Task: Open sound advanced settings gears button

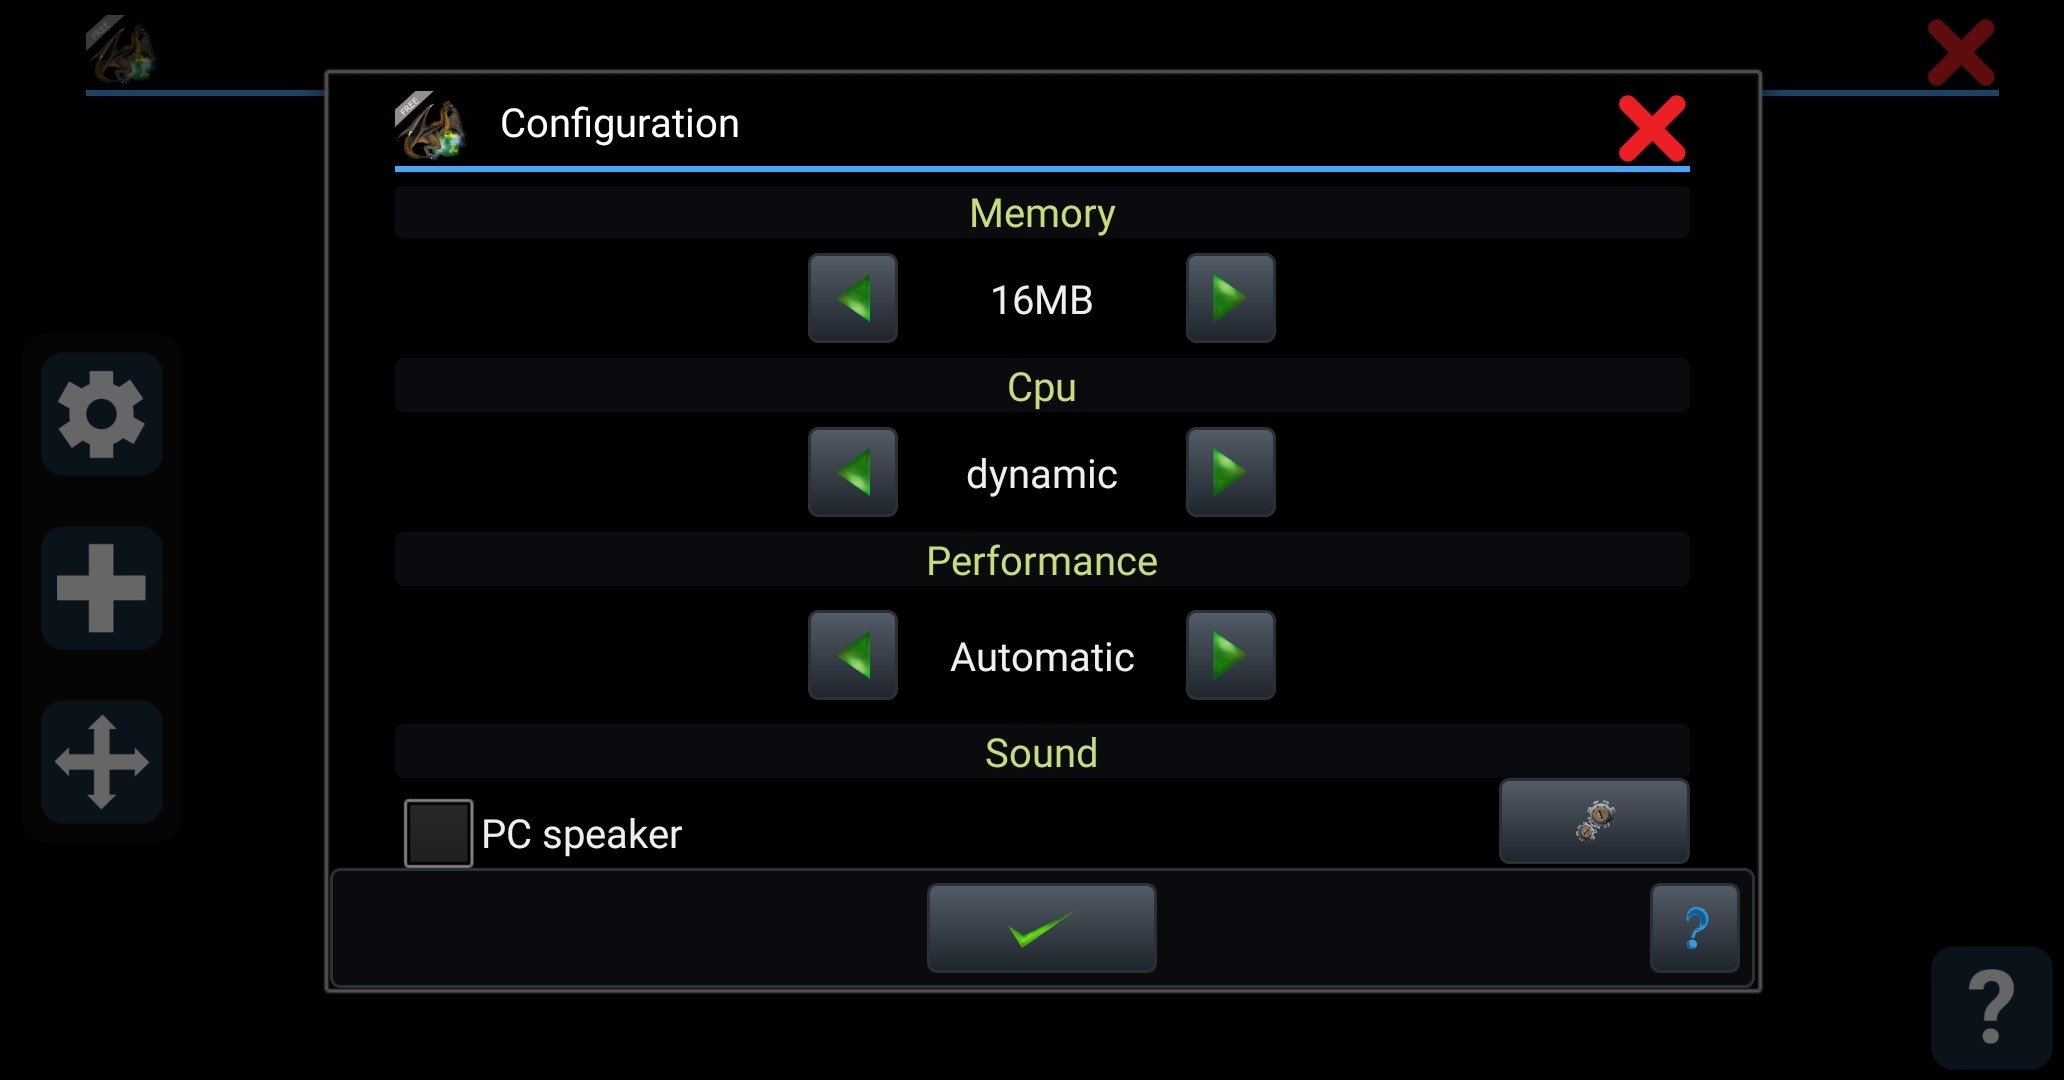Action: [x=1594, y=821]
